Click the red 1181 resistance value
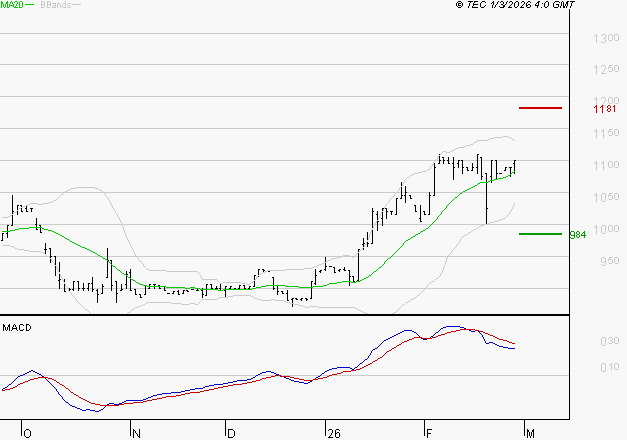 (x=605, y=109)
